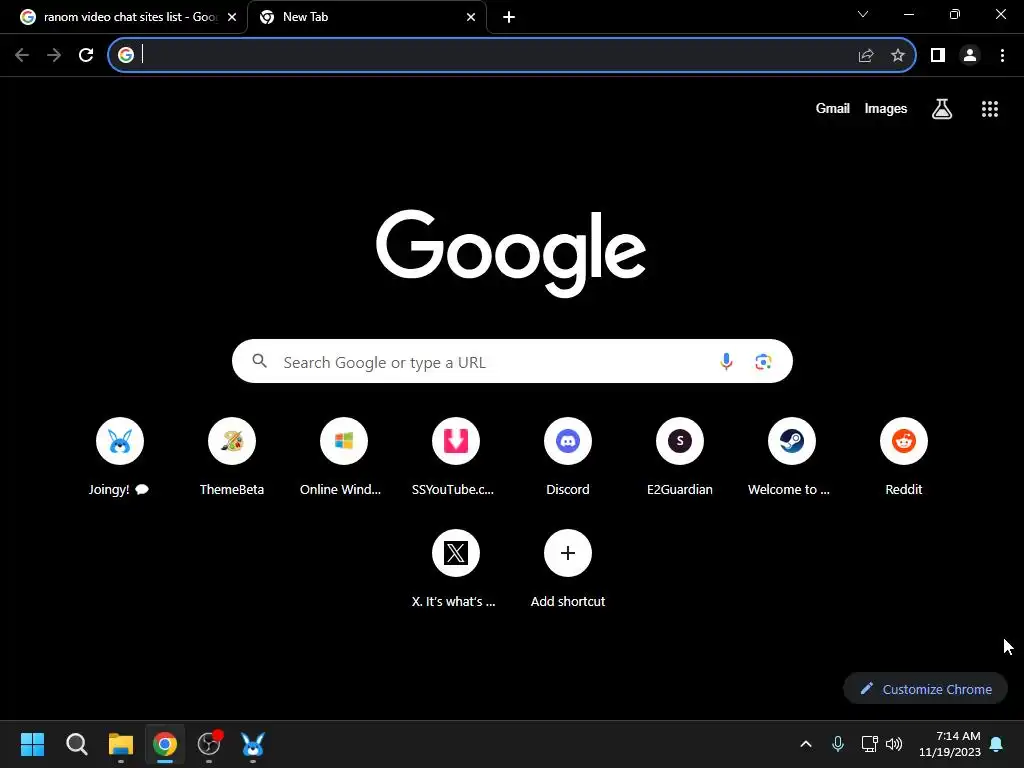Open the Windows Start menu
The width and height of the screenshot is (1024, 768).
(x=32, y=744)
